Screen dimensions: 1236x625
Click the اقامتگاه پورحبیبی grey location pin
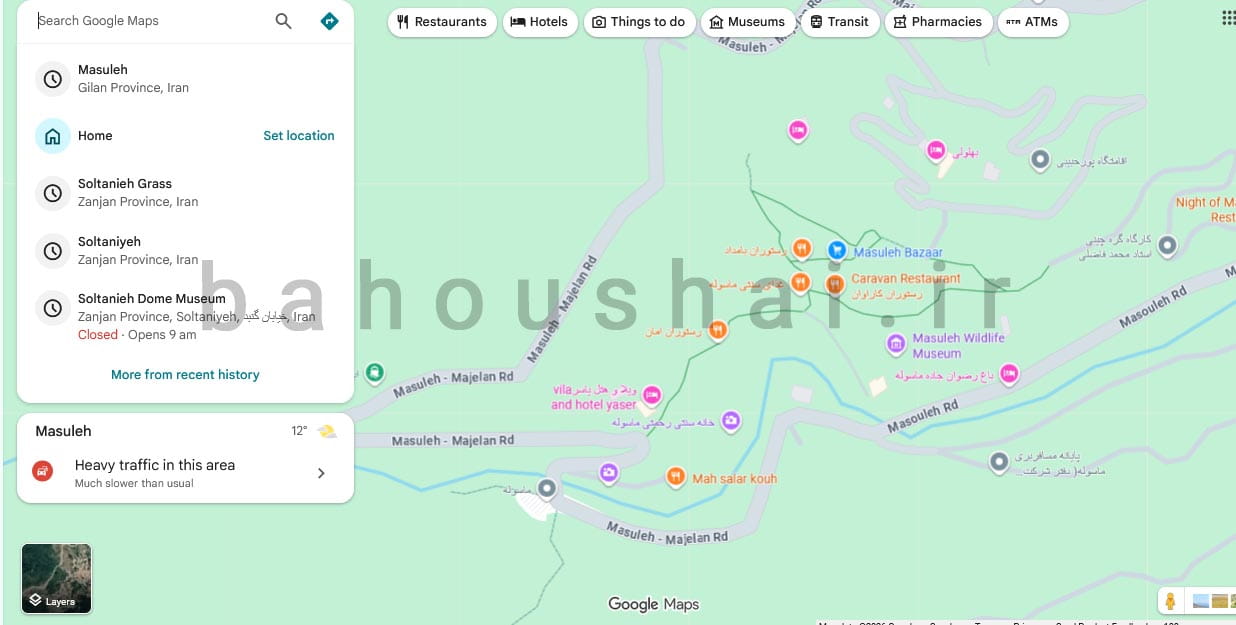pos(1040,159)
